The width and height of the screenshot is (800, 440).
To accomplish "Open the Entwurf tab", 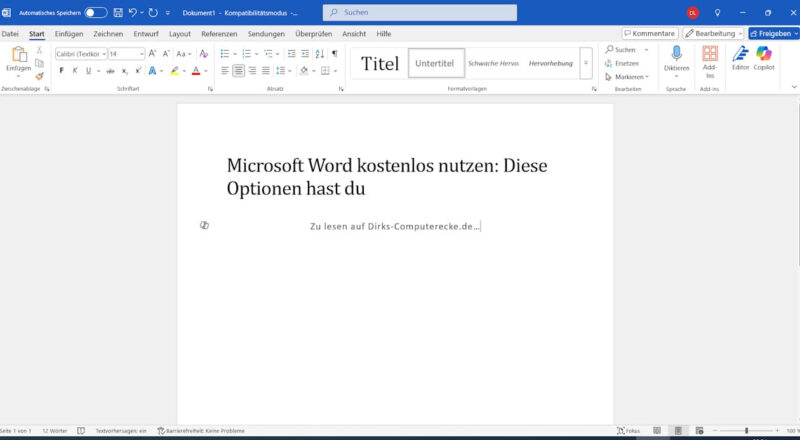I will coord(146,34).
